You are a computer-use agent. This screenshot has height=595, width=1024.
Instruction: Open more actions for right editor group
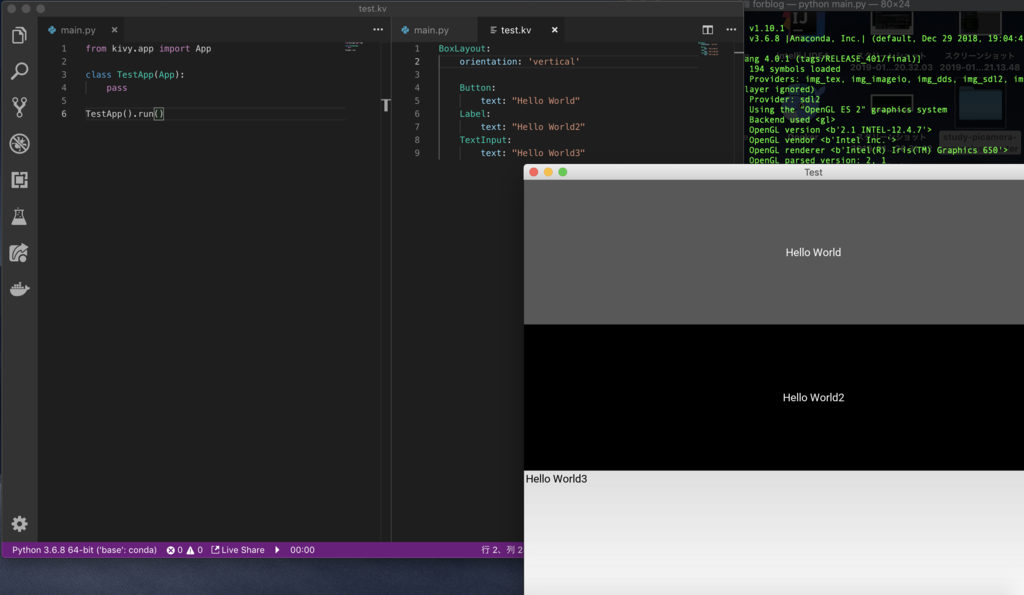tap(731, 29)
